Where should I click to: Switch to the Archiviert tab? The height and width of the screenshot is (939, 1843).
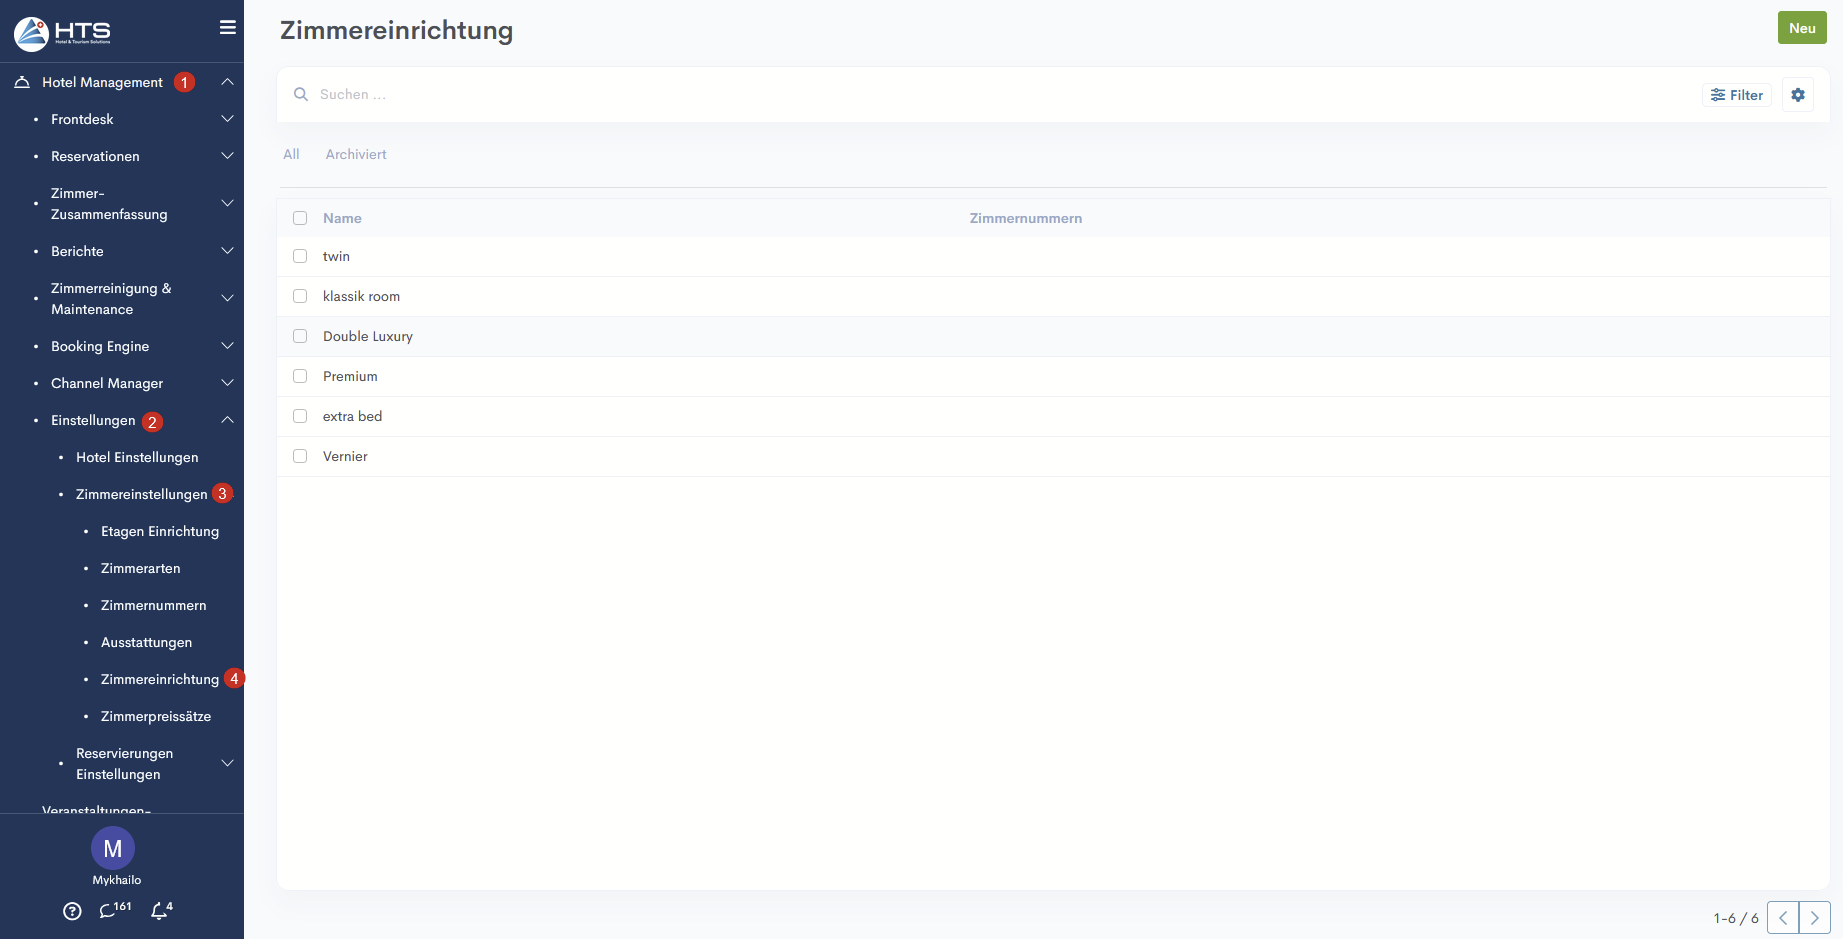(x=355, y=154)
